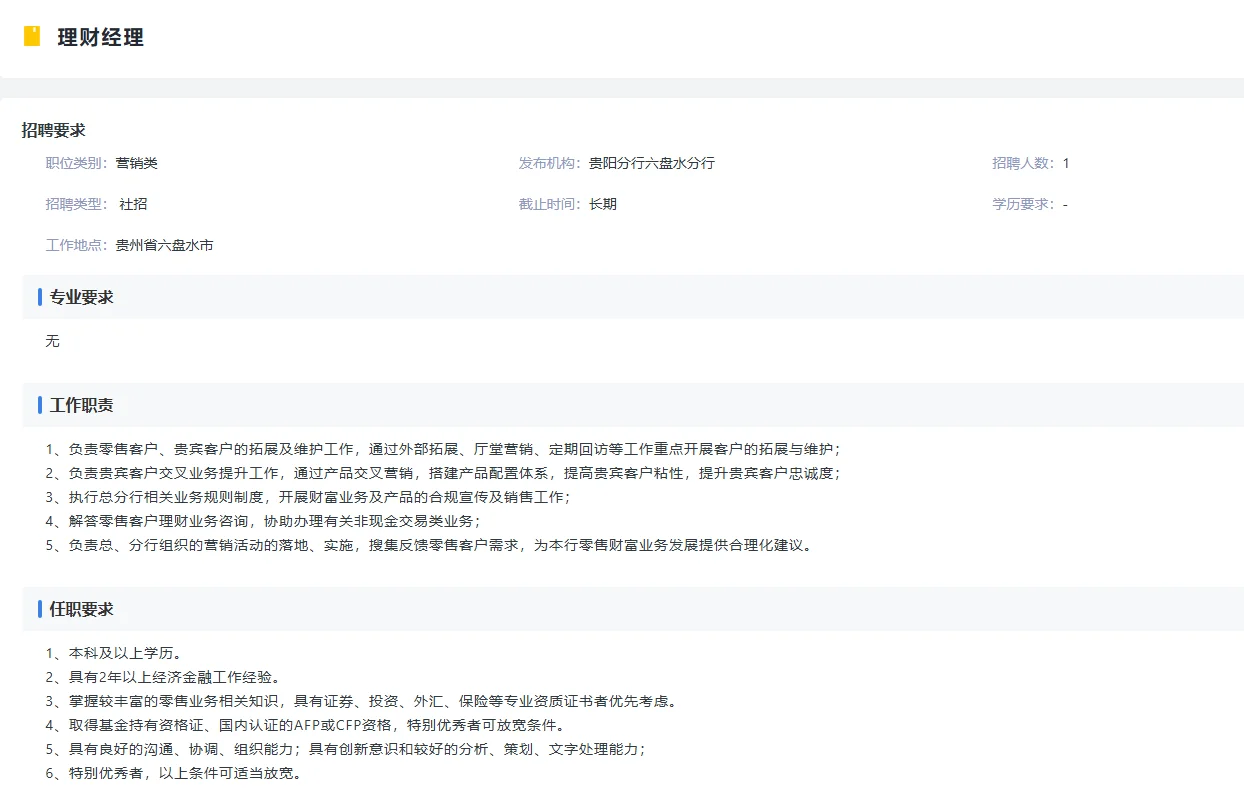Click the 工作地点 value 贵州省六盘水市
Screen dimensions: 1244x795
pyautogui.click(x=164, y=244)
